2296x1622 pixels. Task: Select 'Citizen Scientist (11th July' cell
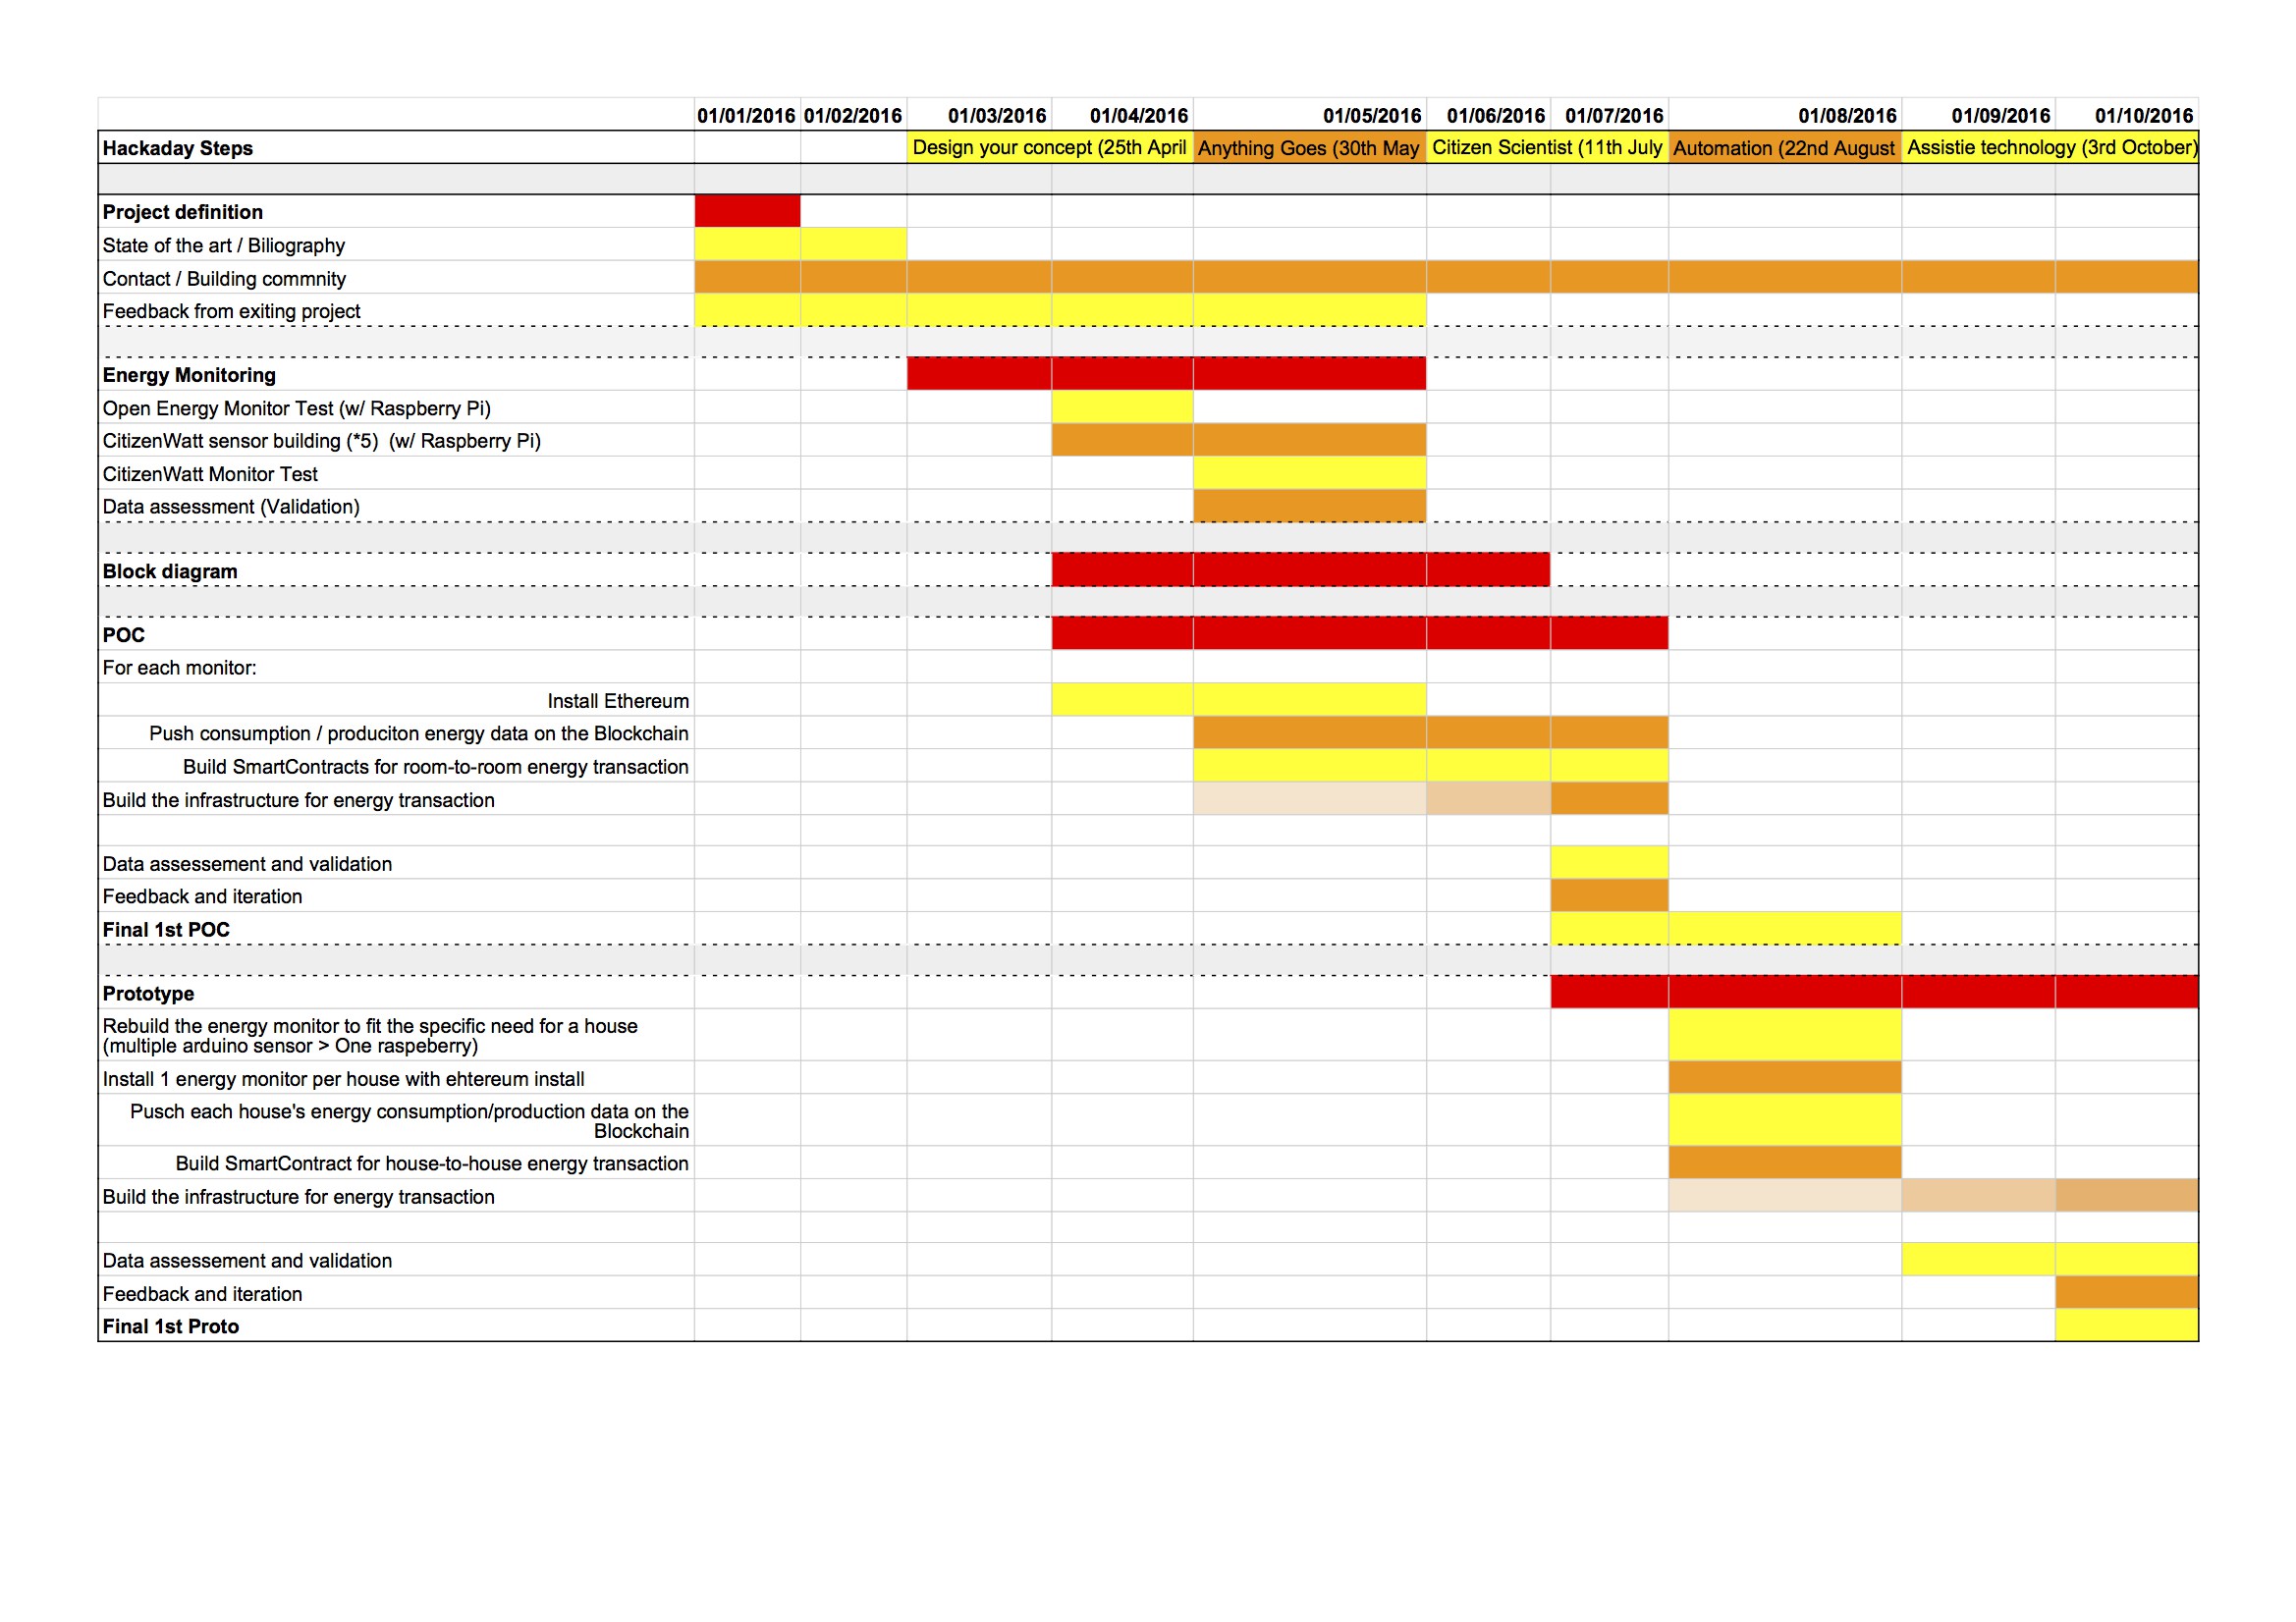coord(1547,147)
